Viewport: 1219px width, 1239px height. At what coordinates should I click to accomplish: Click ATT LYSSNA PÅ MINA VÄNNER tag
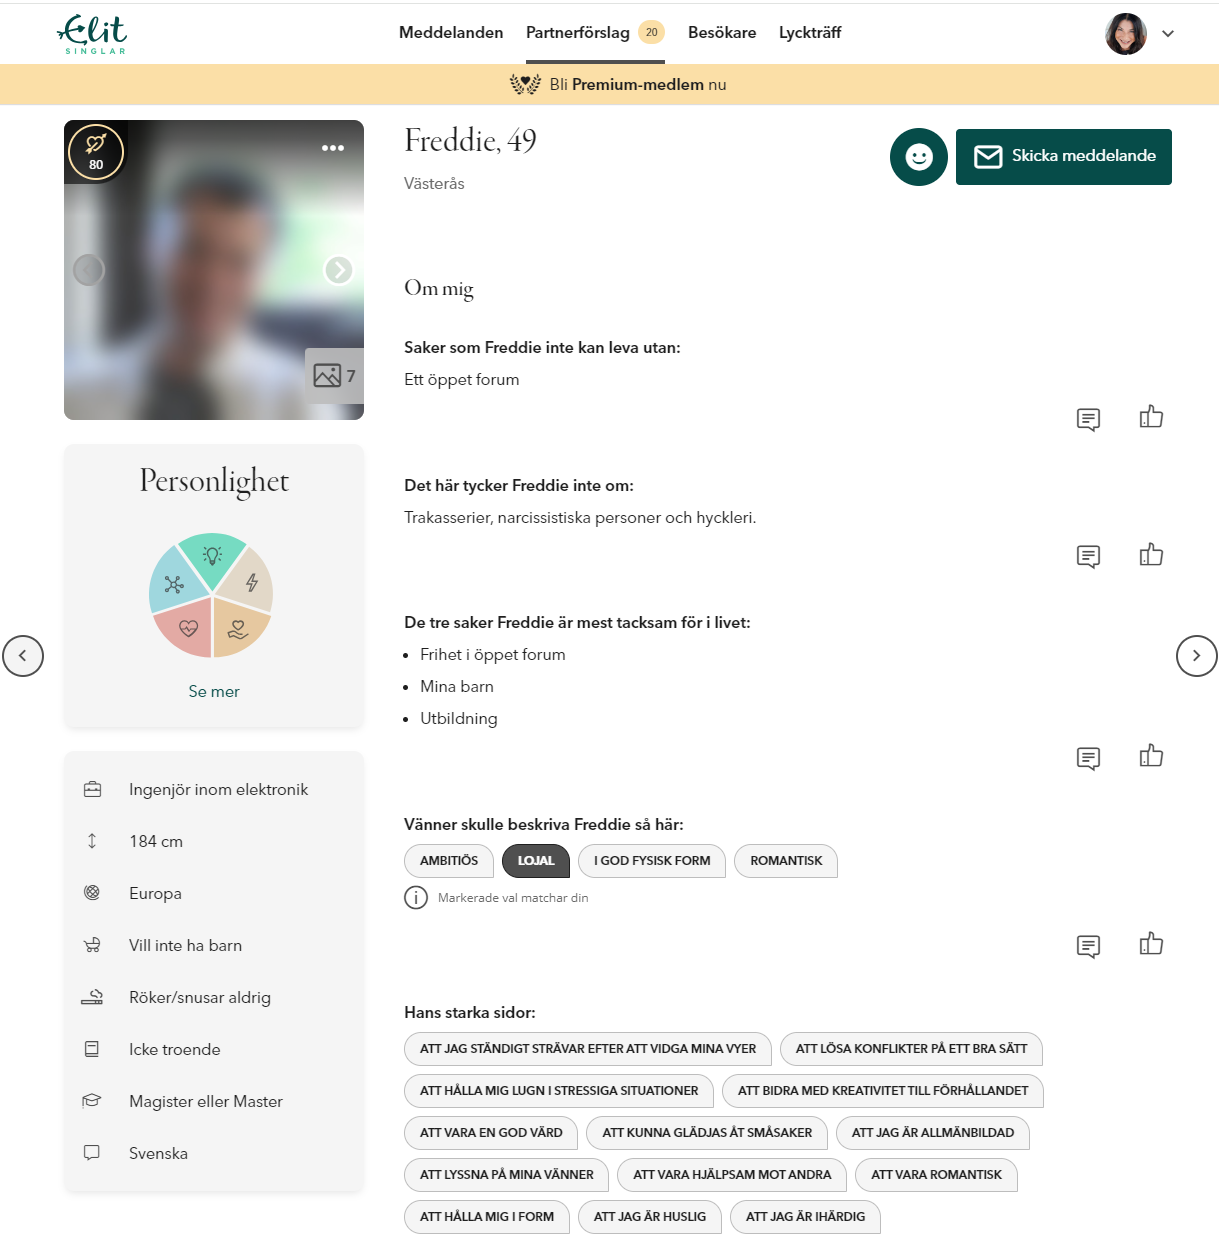coord(507,1175)
